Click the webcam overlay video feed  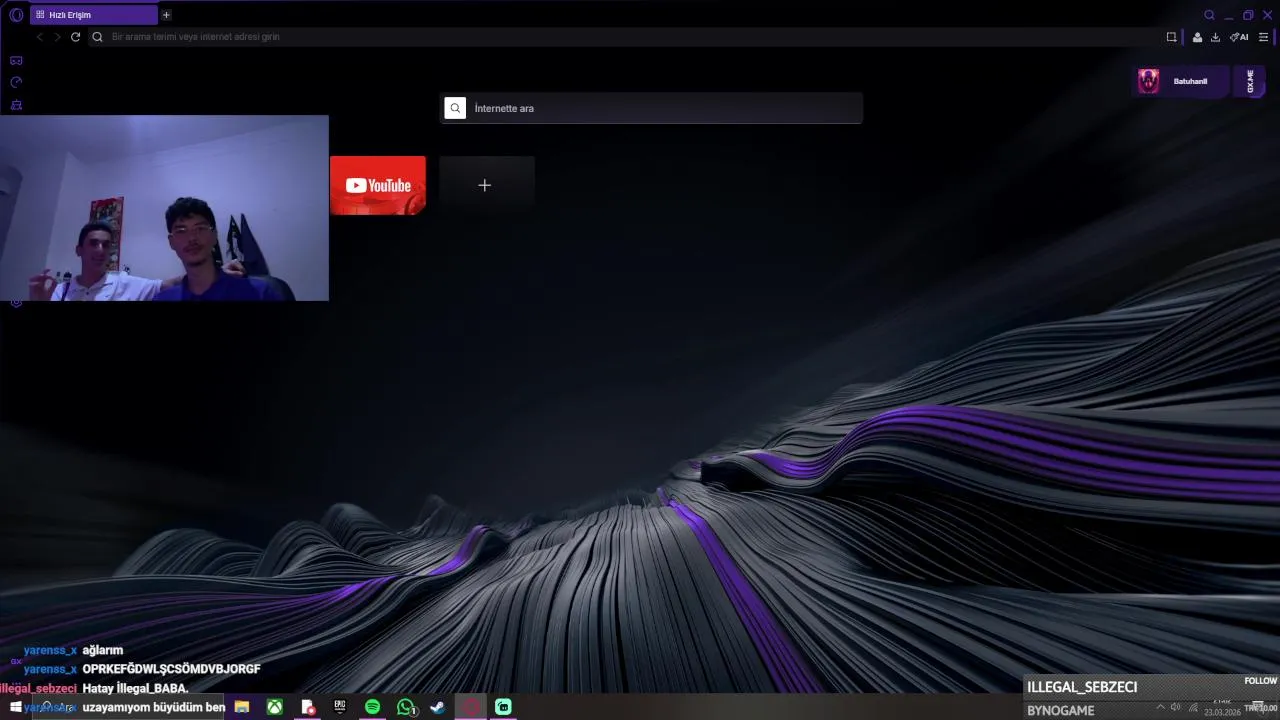[x=164, y=208]
